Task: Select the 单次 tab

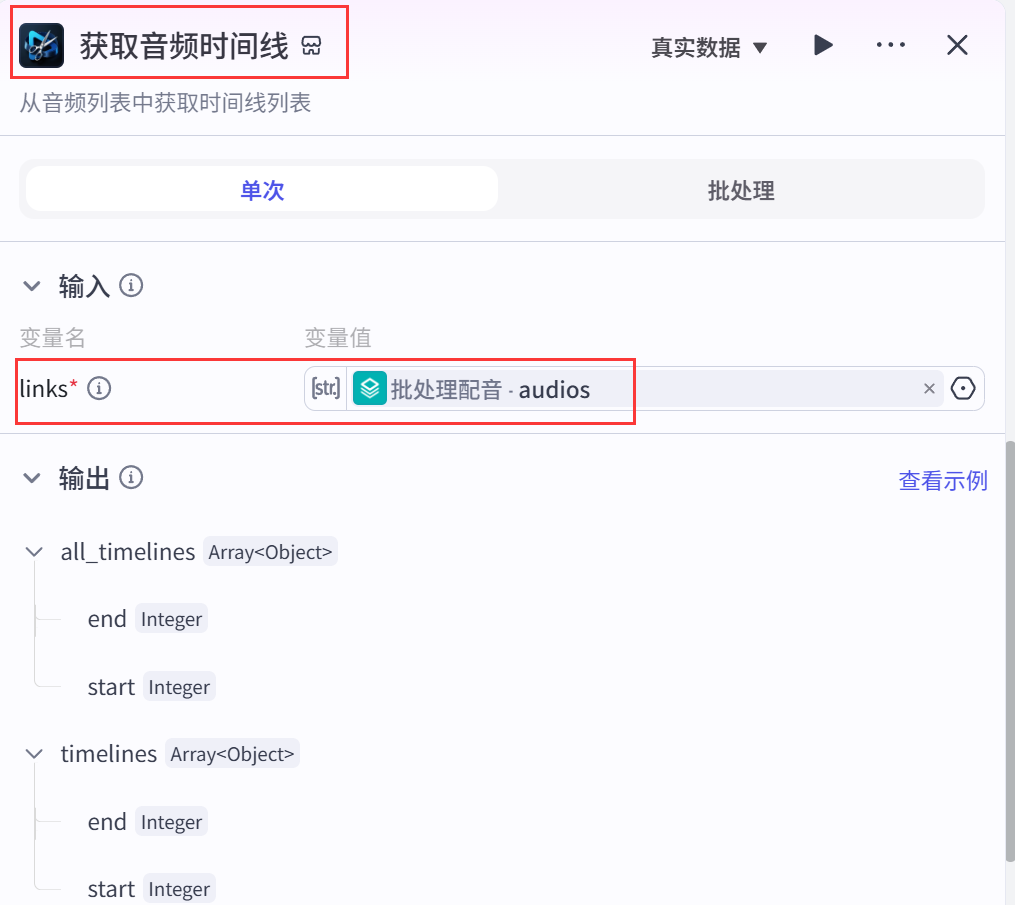Action: (x=262, y=190)
